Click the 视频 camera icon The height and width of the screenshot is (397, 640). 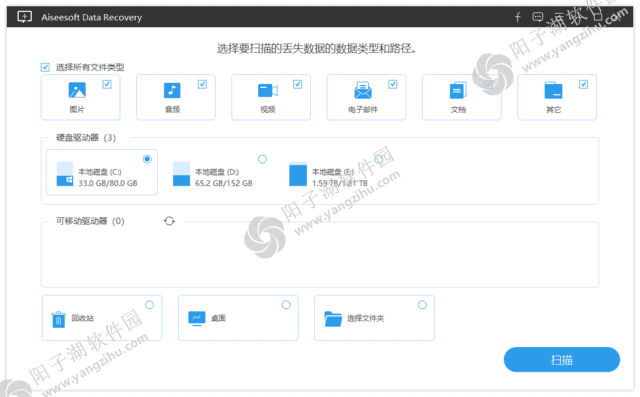pyautogui.click(x=268, y=91)
